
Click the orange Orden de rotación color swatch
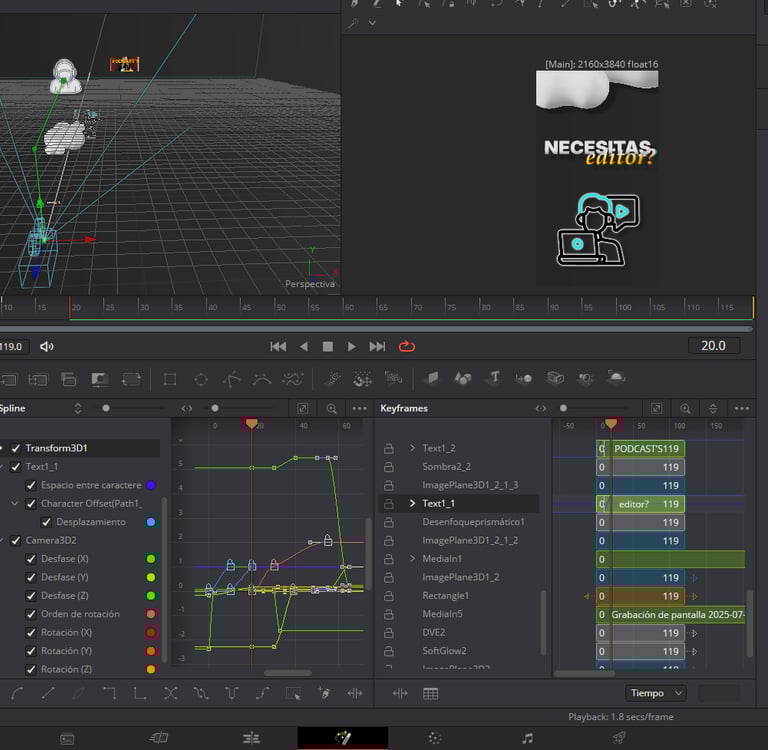coord(150,614)
